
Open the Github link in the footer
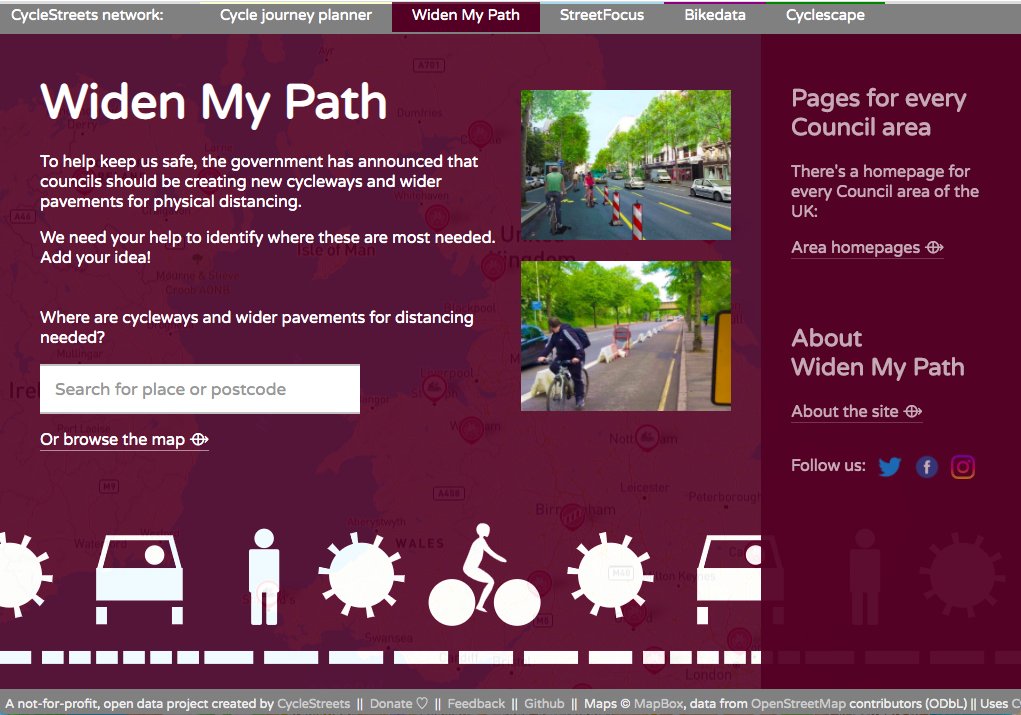tap(544, 703)
